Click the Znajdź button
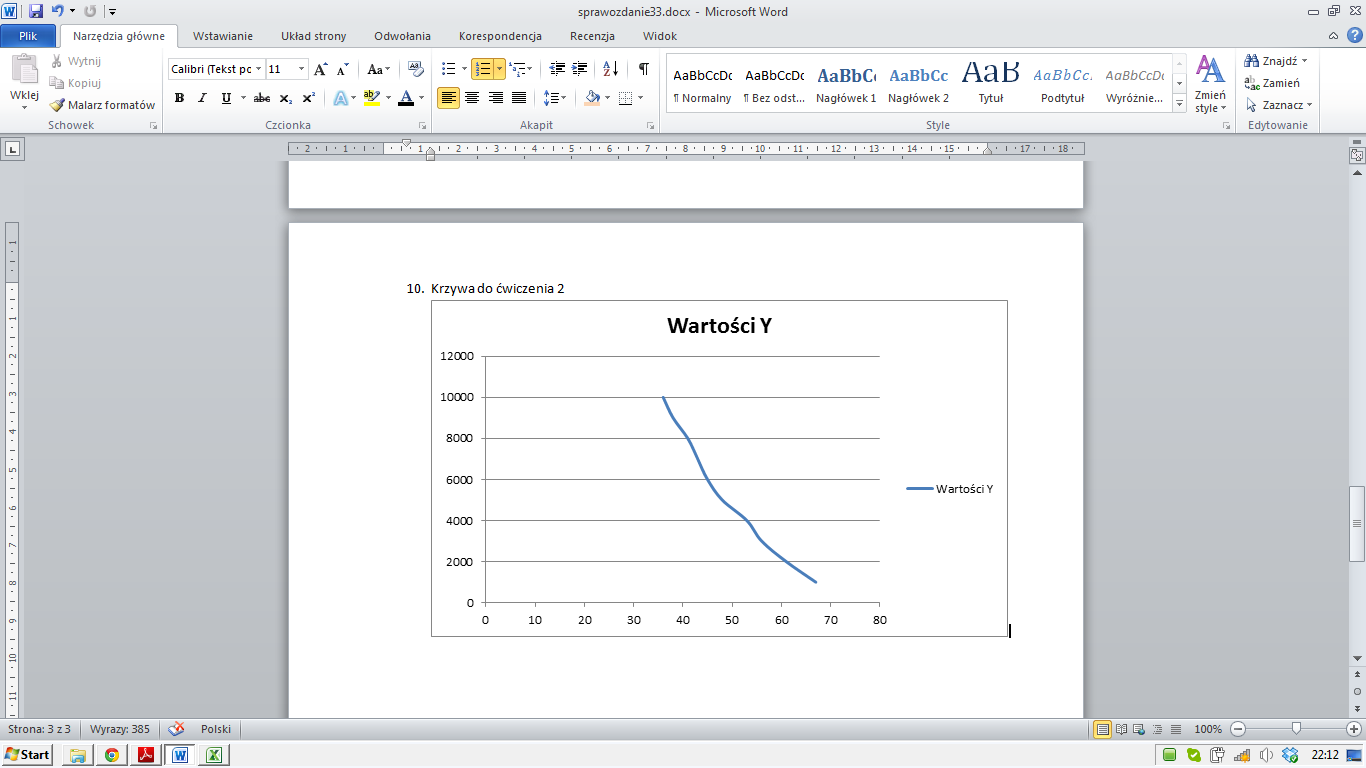 click(1275, 61)
